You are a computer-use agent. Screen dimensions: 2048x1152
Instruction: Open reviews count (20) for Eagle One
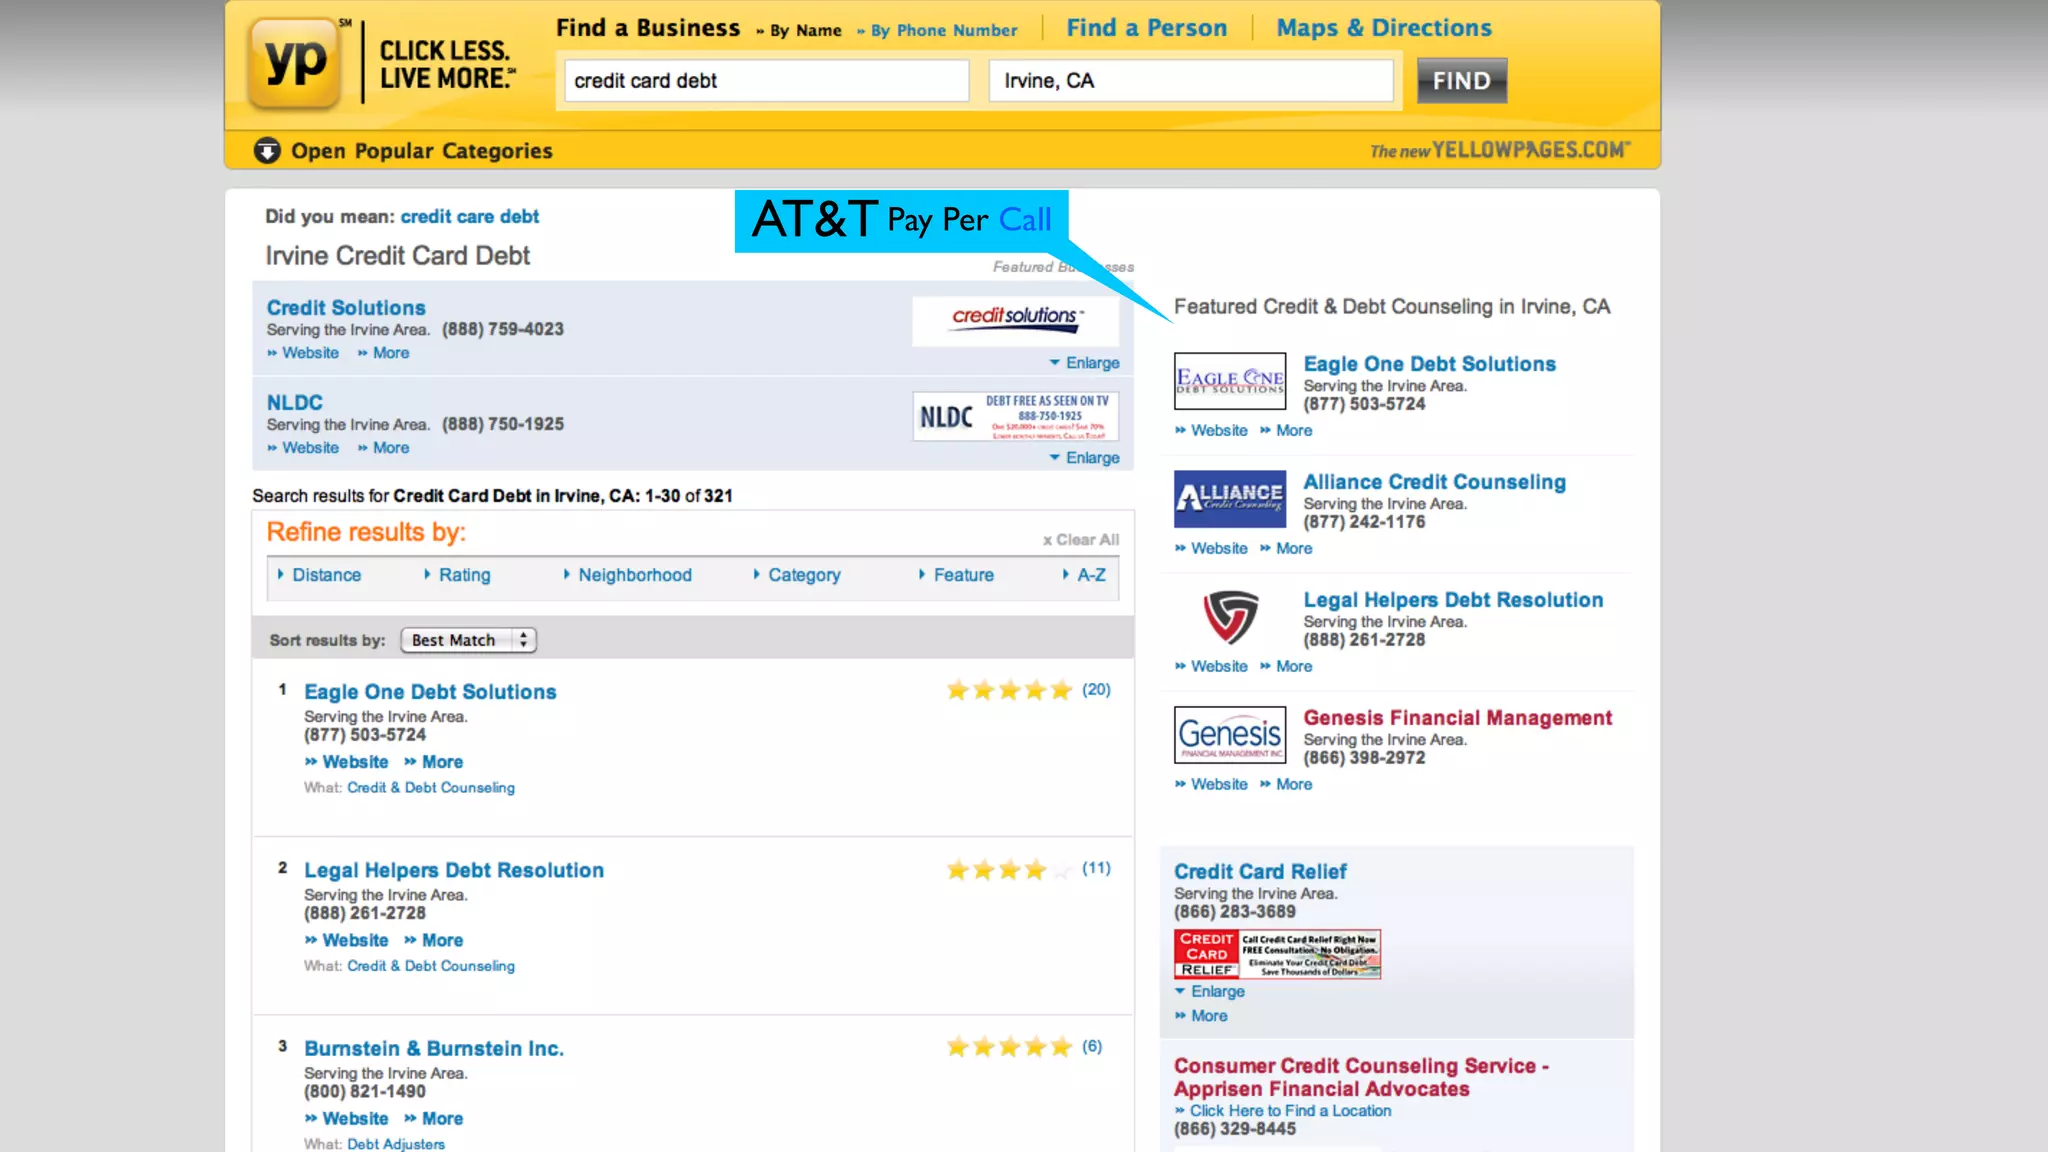1096,690
